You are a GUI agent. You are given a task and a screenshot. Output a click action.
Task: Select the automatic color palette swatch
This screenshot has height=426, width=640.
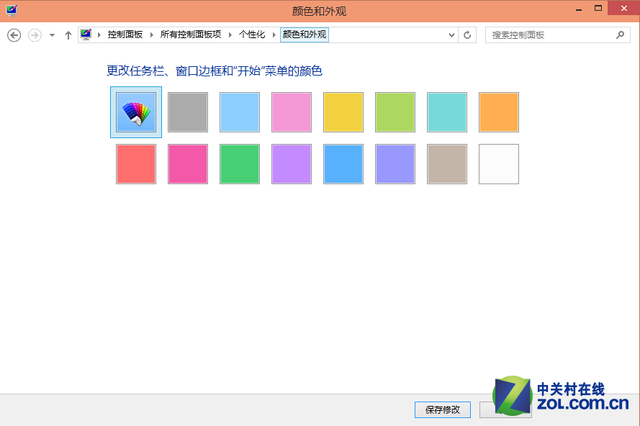click(x=135, y=112)
